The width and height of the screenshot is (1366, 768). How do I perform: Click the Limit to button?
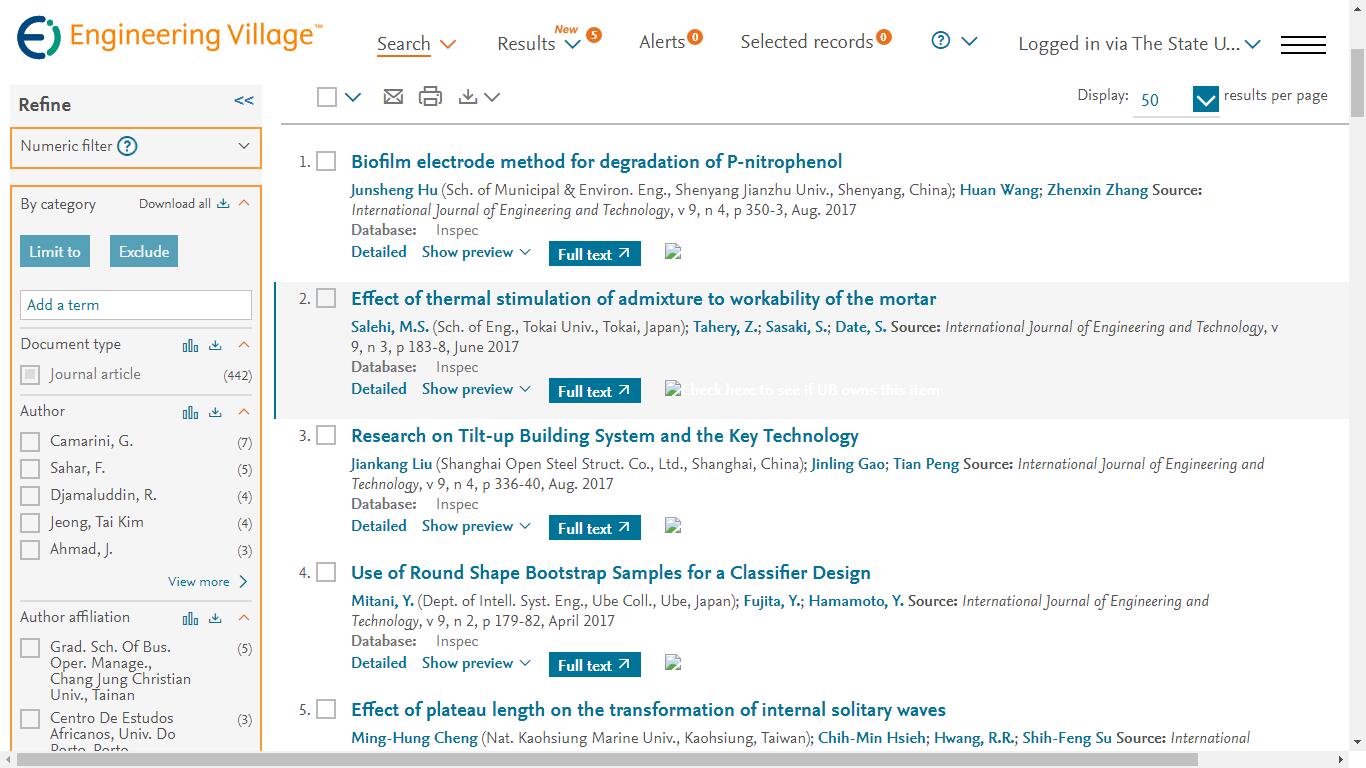(x=55, y=252)
